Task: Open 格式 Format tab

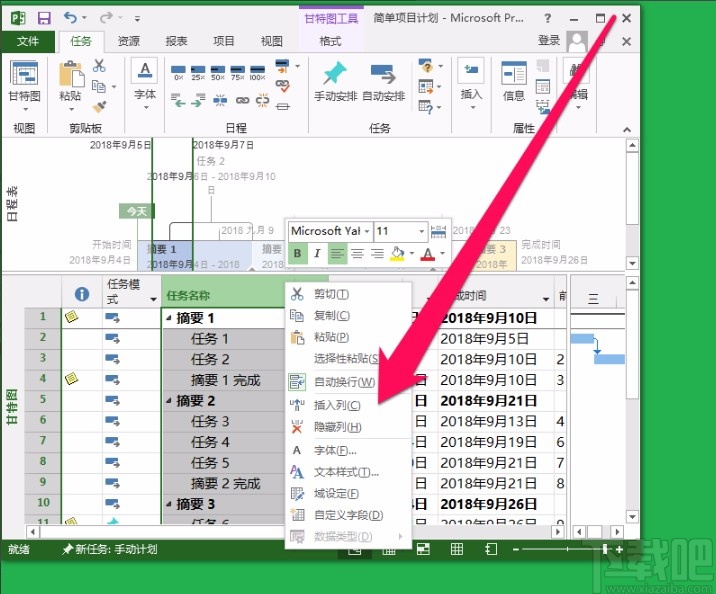Action: pos(330,41)
